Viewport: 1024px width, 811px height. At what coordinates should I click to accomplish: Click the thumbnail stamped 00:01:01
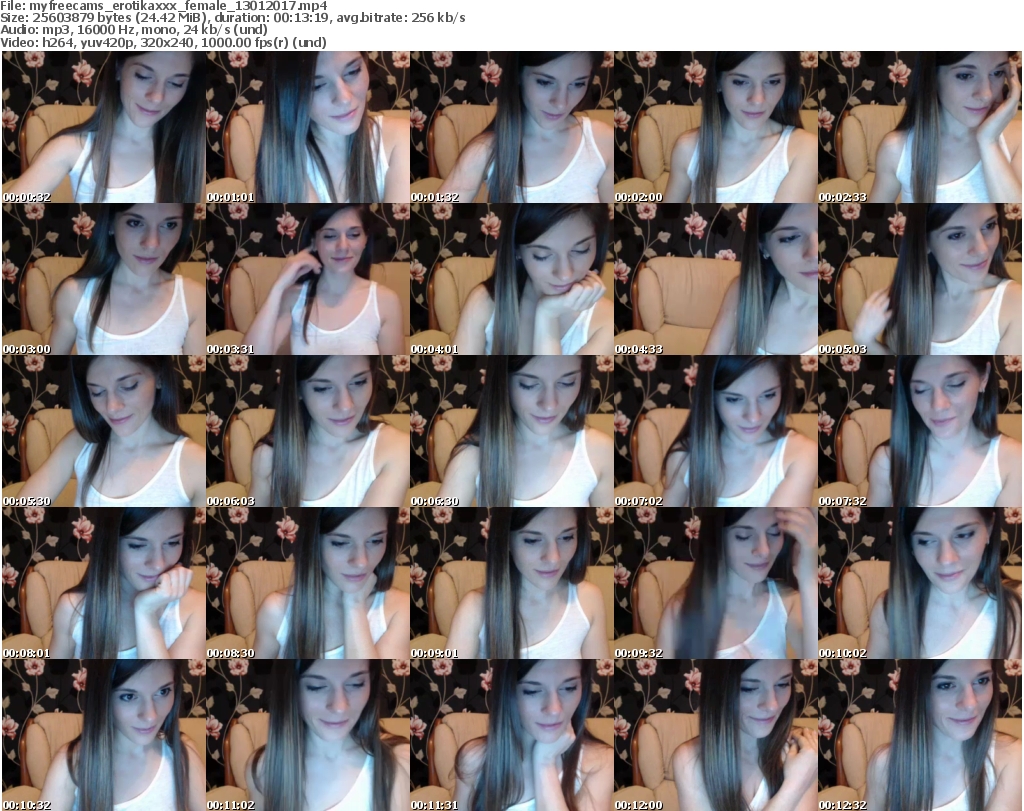click(308, 127)
